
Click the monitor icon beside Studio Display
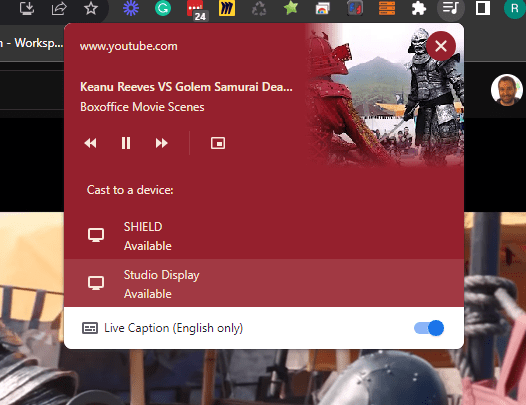click(x=96, y=283)
